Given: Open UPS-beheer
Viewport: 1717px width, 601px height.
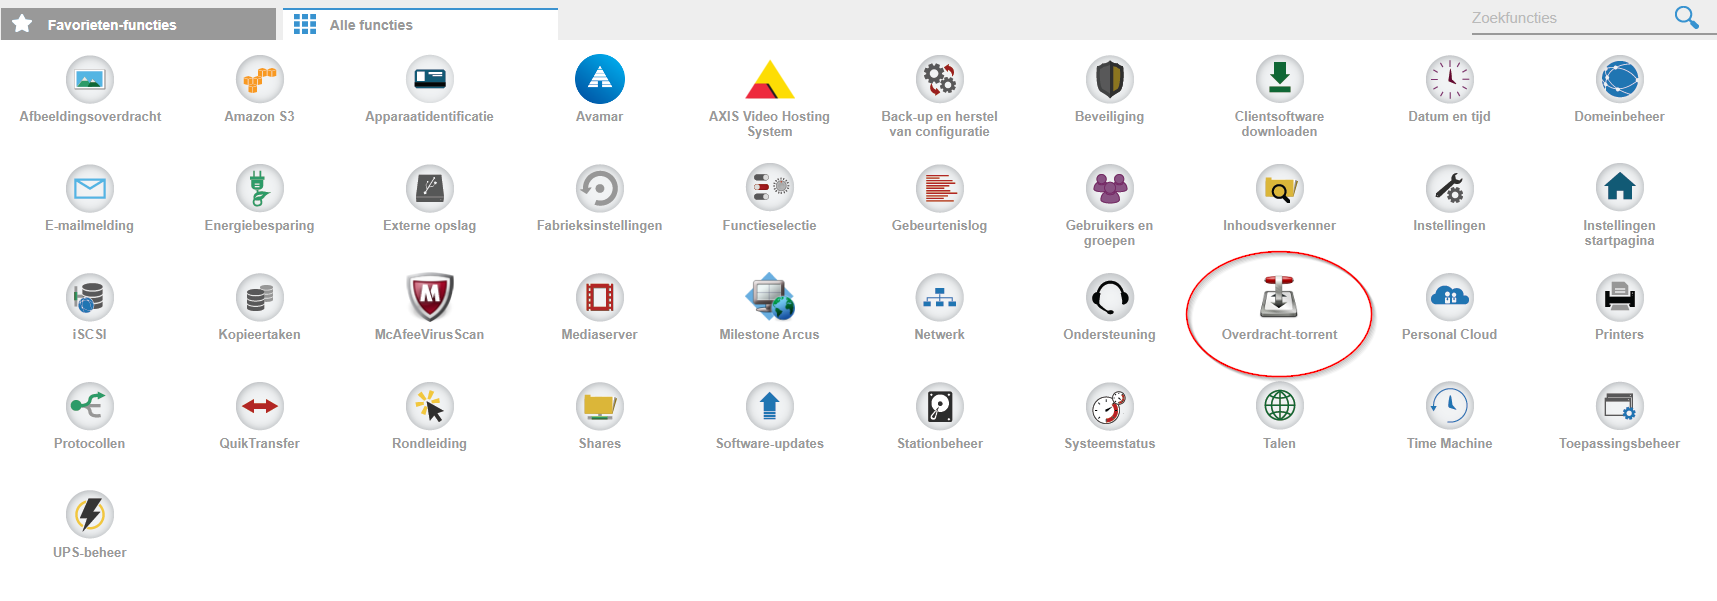Looking at the screenshot, I should [90, 515].
